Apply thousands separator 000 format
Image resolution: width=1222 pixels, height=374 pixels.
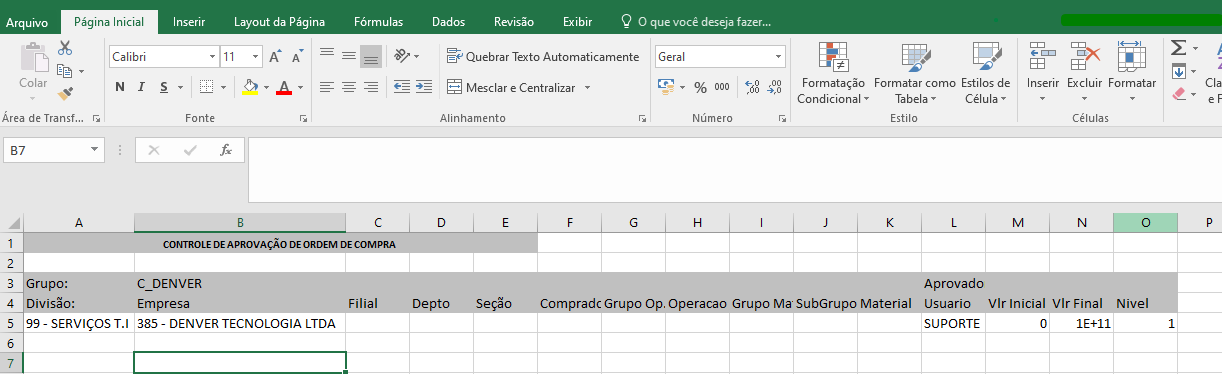pos(721,87)
